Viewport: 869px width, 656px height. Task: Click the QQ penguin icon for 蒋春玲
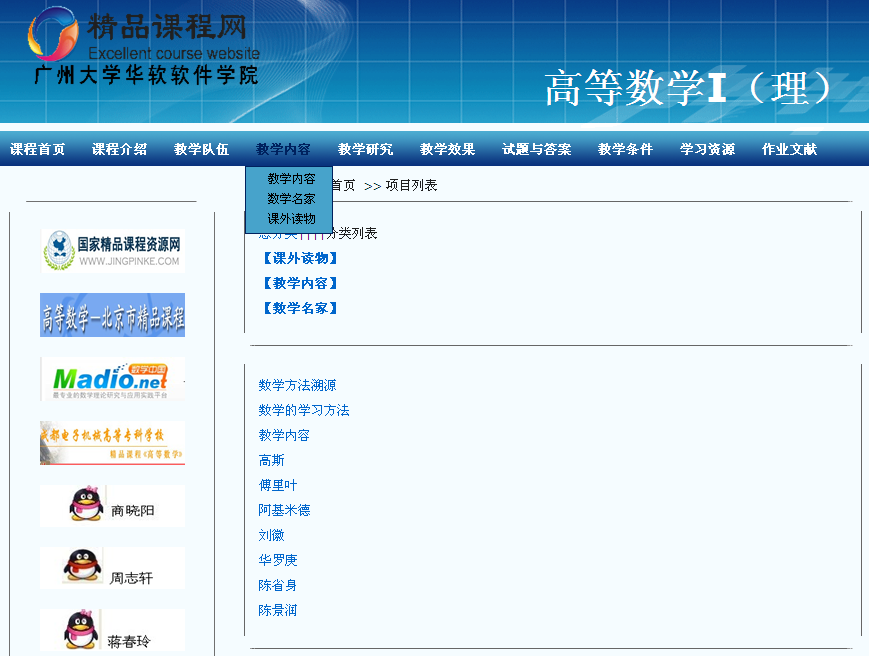(x=82, y=630)
